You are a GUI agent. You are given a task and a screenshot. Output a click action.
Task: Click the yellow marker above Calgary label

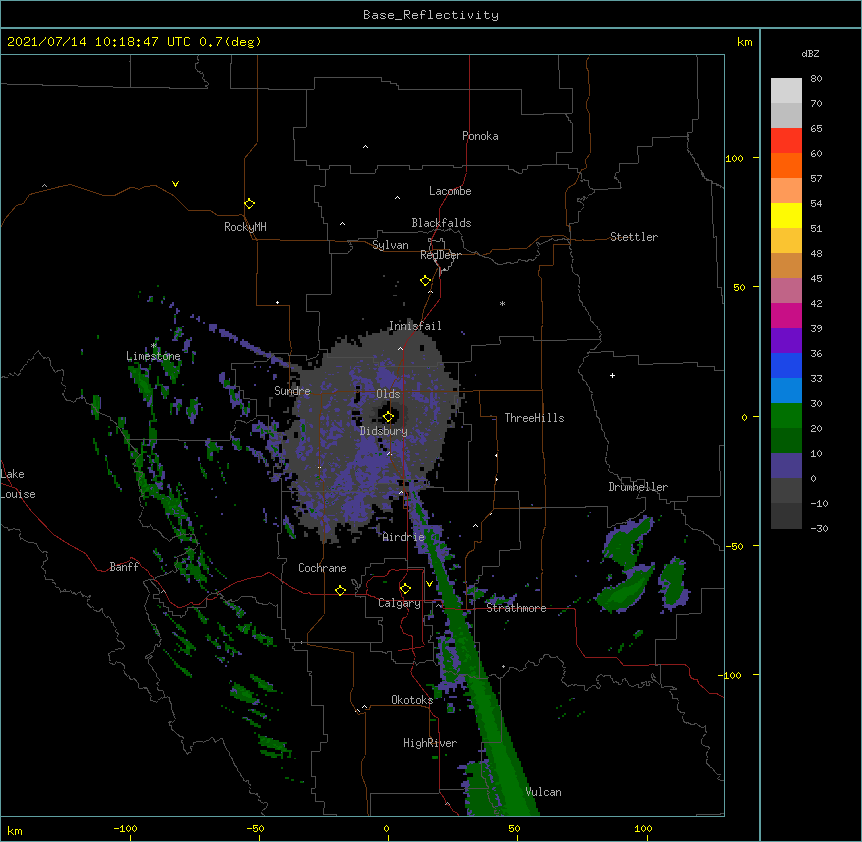click(x=405, y=589)
